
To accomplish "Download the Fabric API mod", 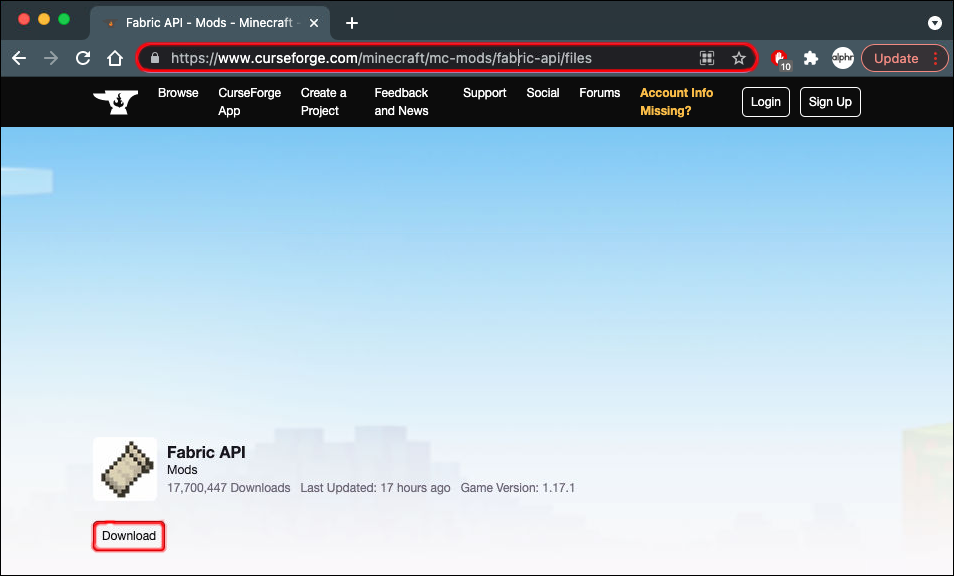I will coord(128,536).
